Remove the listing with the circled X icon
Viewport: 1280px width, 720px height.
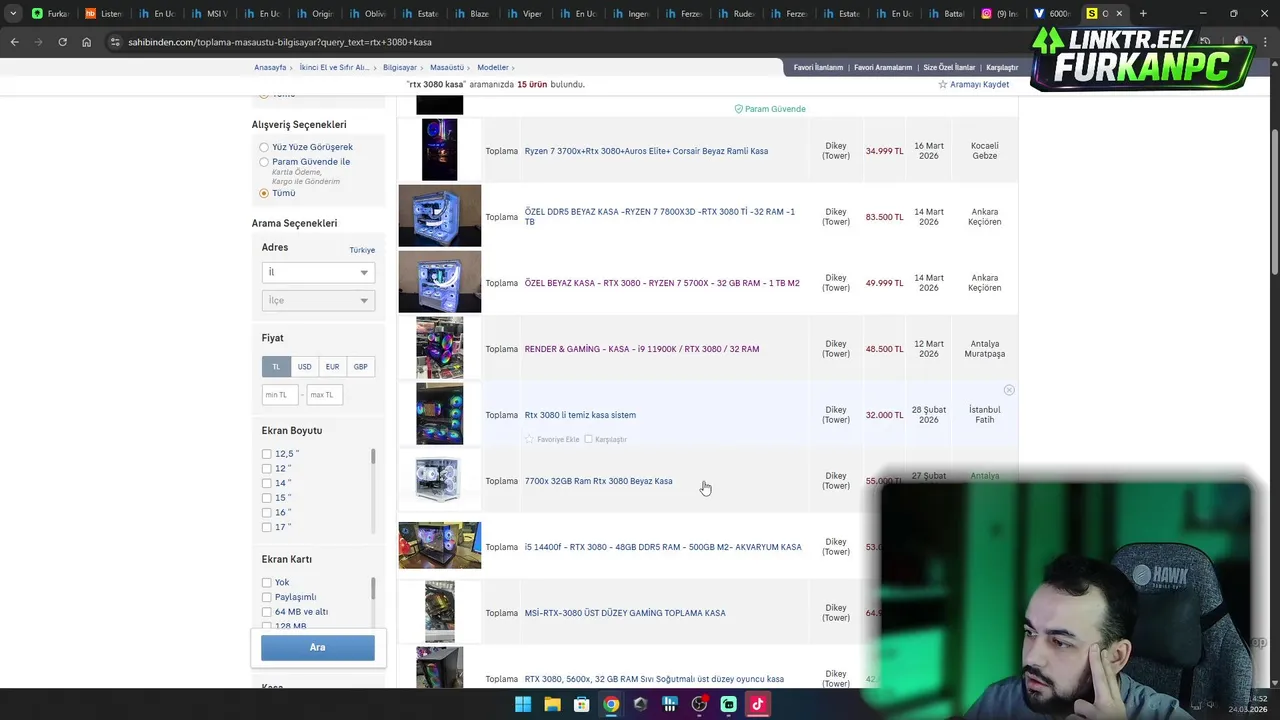click(1009, 390)
